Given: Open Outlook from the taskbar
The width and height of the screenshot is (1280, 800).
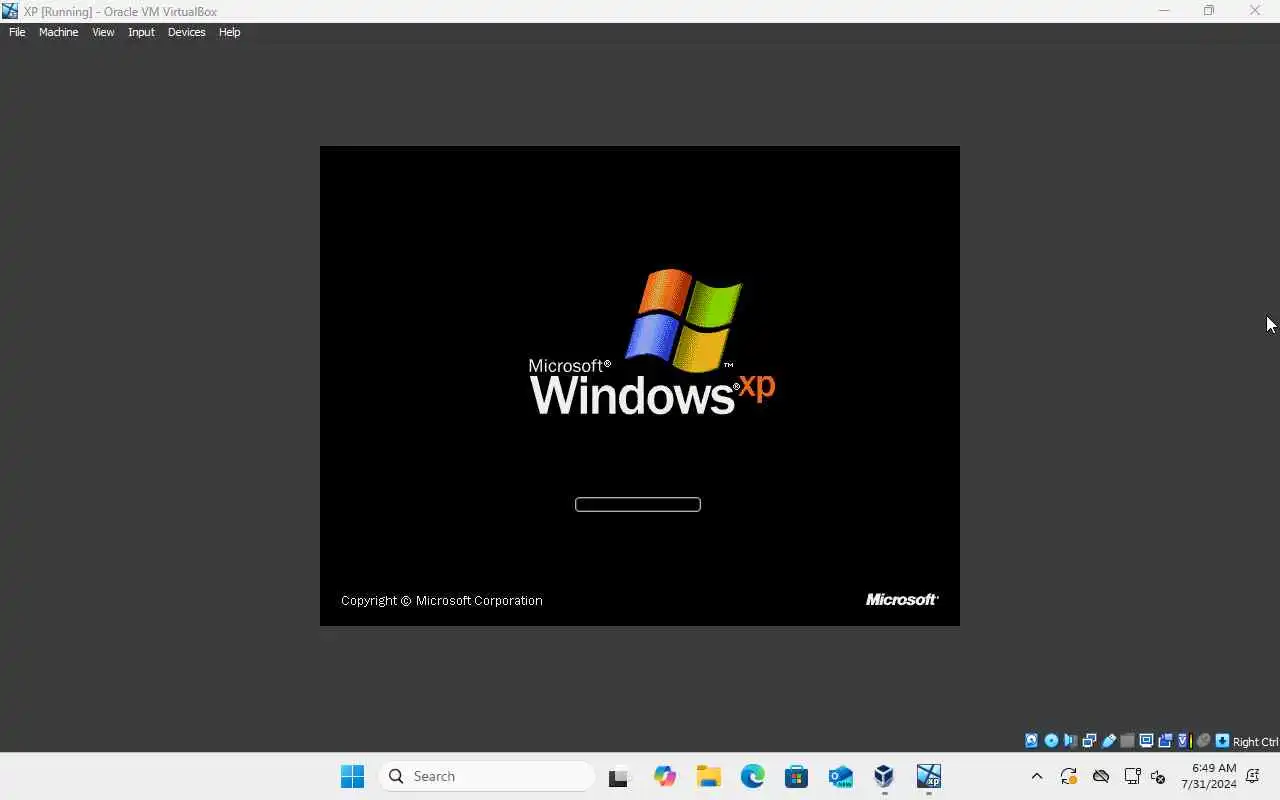Looking at the screenshot, I should pos(840,776).
